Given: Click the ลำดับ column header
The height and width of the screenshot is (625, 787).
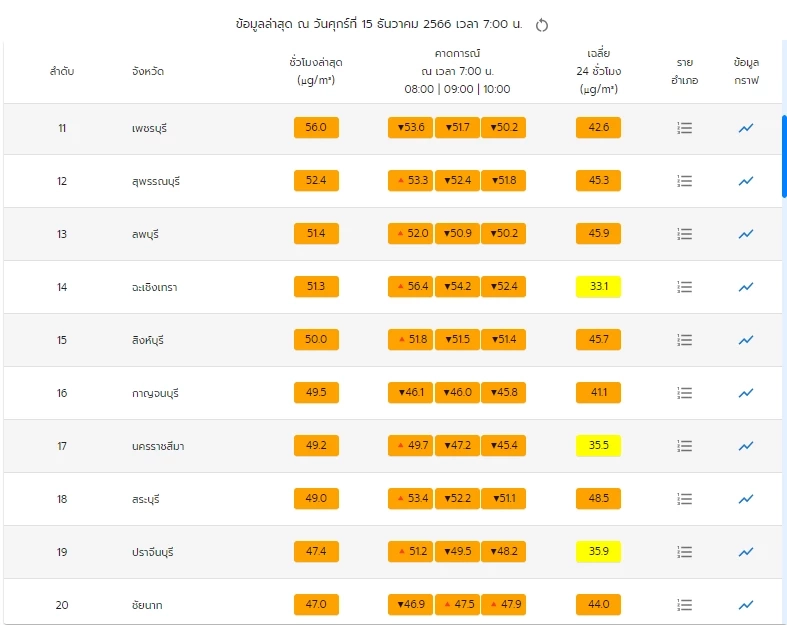Looking at the screenshot, I should tap(62, 72).
